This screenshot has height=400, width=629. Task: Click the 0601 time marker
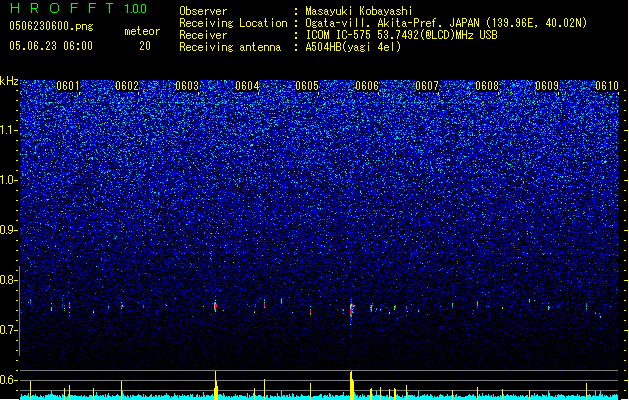click(x=68, y=86)
